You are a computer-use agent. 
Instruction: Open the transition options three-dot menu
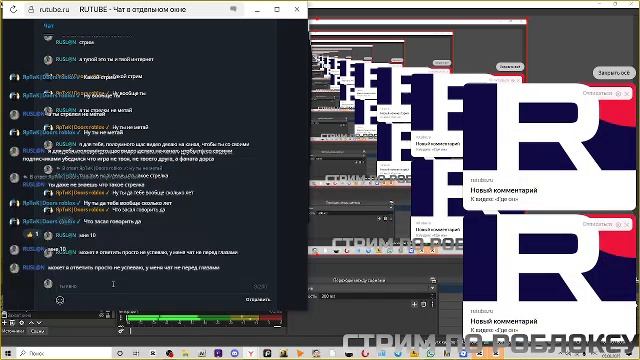click(x=432, y=304)
